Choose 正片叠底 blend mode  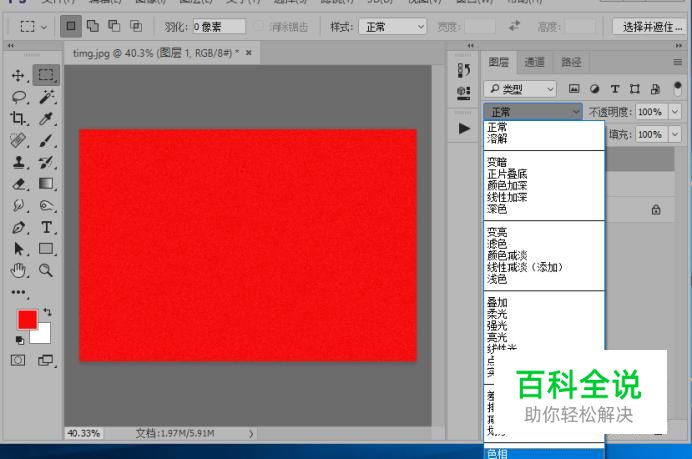507,174
